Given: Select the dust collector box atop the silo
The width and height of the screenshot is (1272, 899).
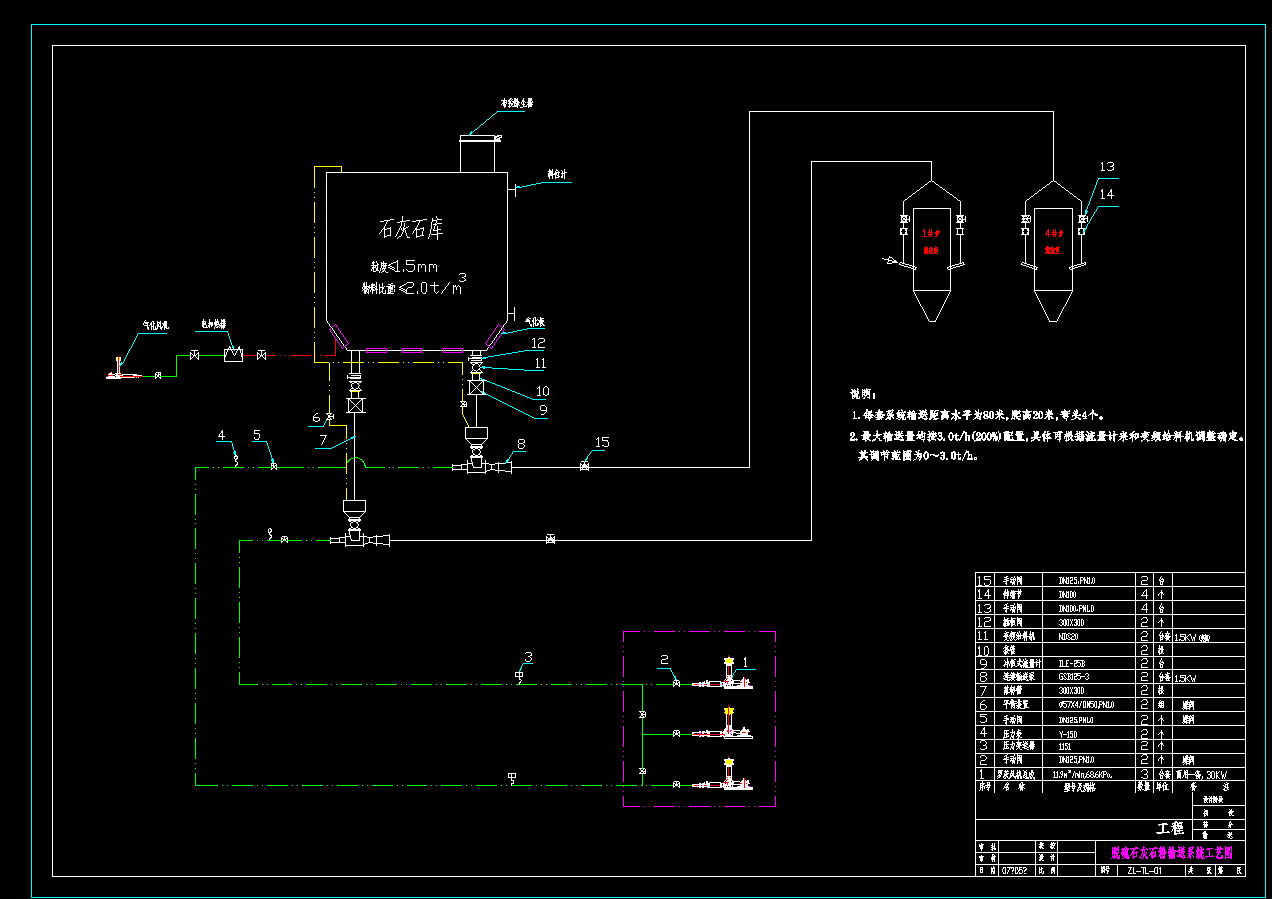Looking at the screenshot, I should [x=477, y=153].
